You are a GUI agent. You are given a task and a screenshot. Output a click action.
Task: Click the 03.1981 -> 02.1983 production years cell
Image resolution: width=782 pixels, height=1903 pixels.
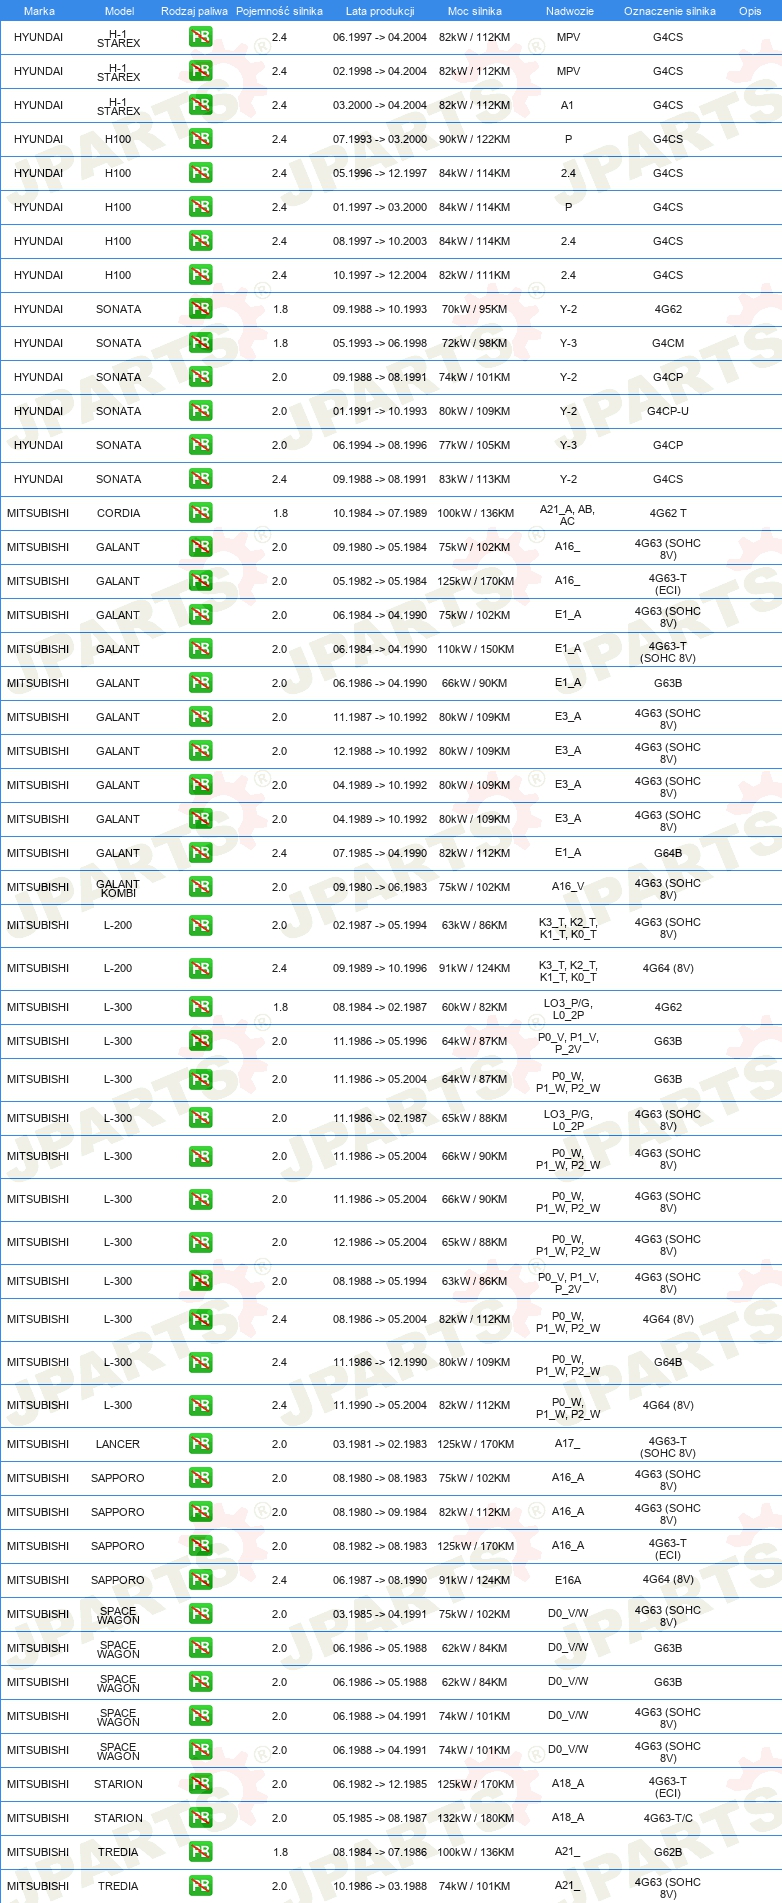[x=380, y=1444]
